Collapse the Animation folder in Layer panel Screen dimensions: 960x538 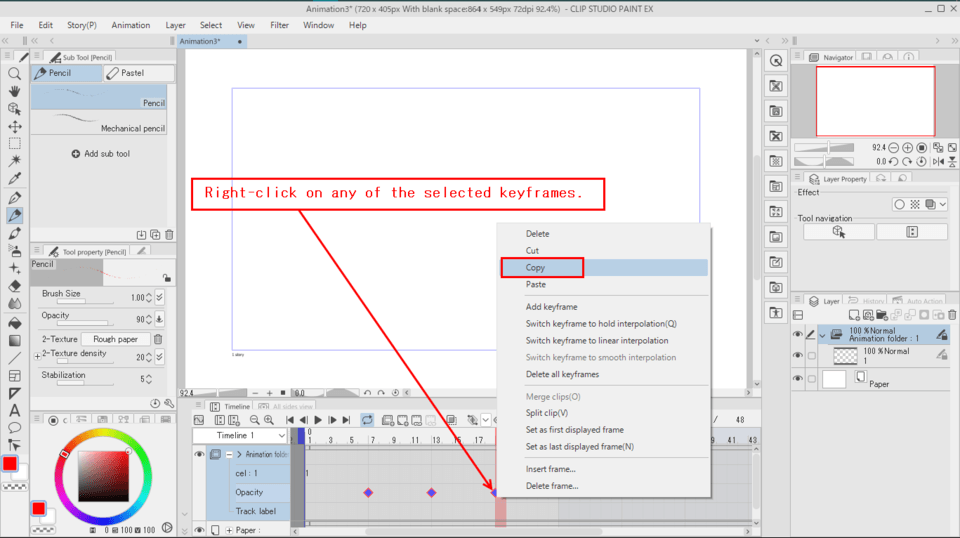pos(820,335)
